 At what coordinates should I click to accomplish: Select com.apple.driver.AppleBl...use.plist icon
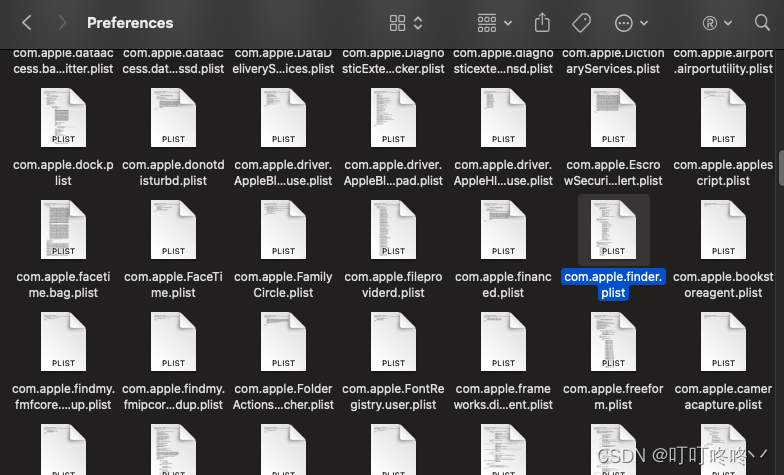point(283,118)
